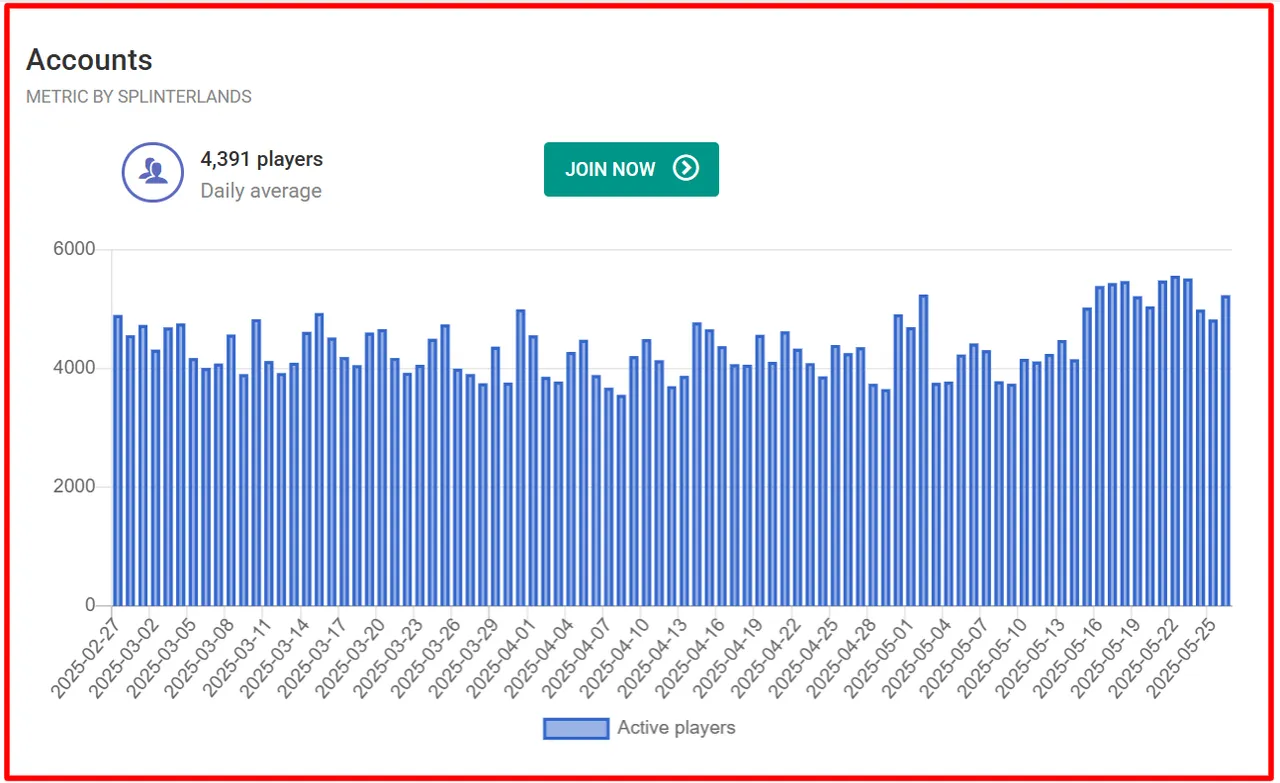Click the 6000 y-axis label
This screenshot has width=1280, height=783.
(x=74, y=249)
